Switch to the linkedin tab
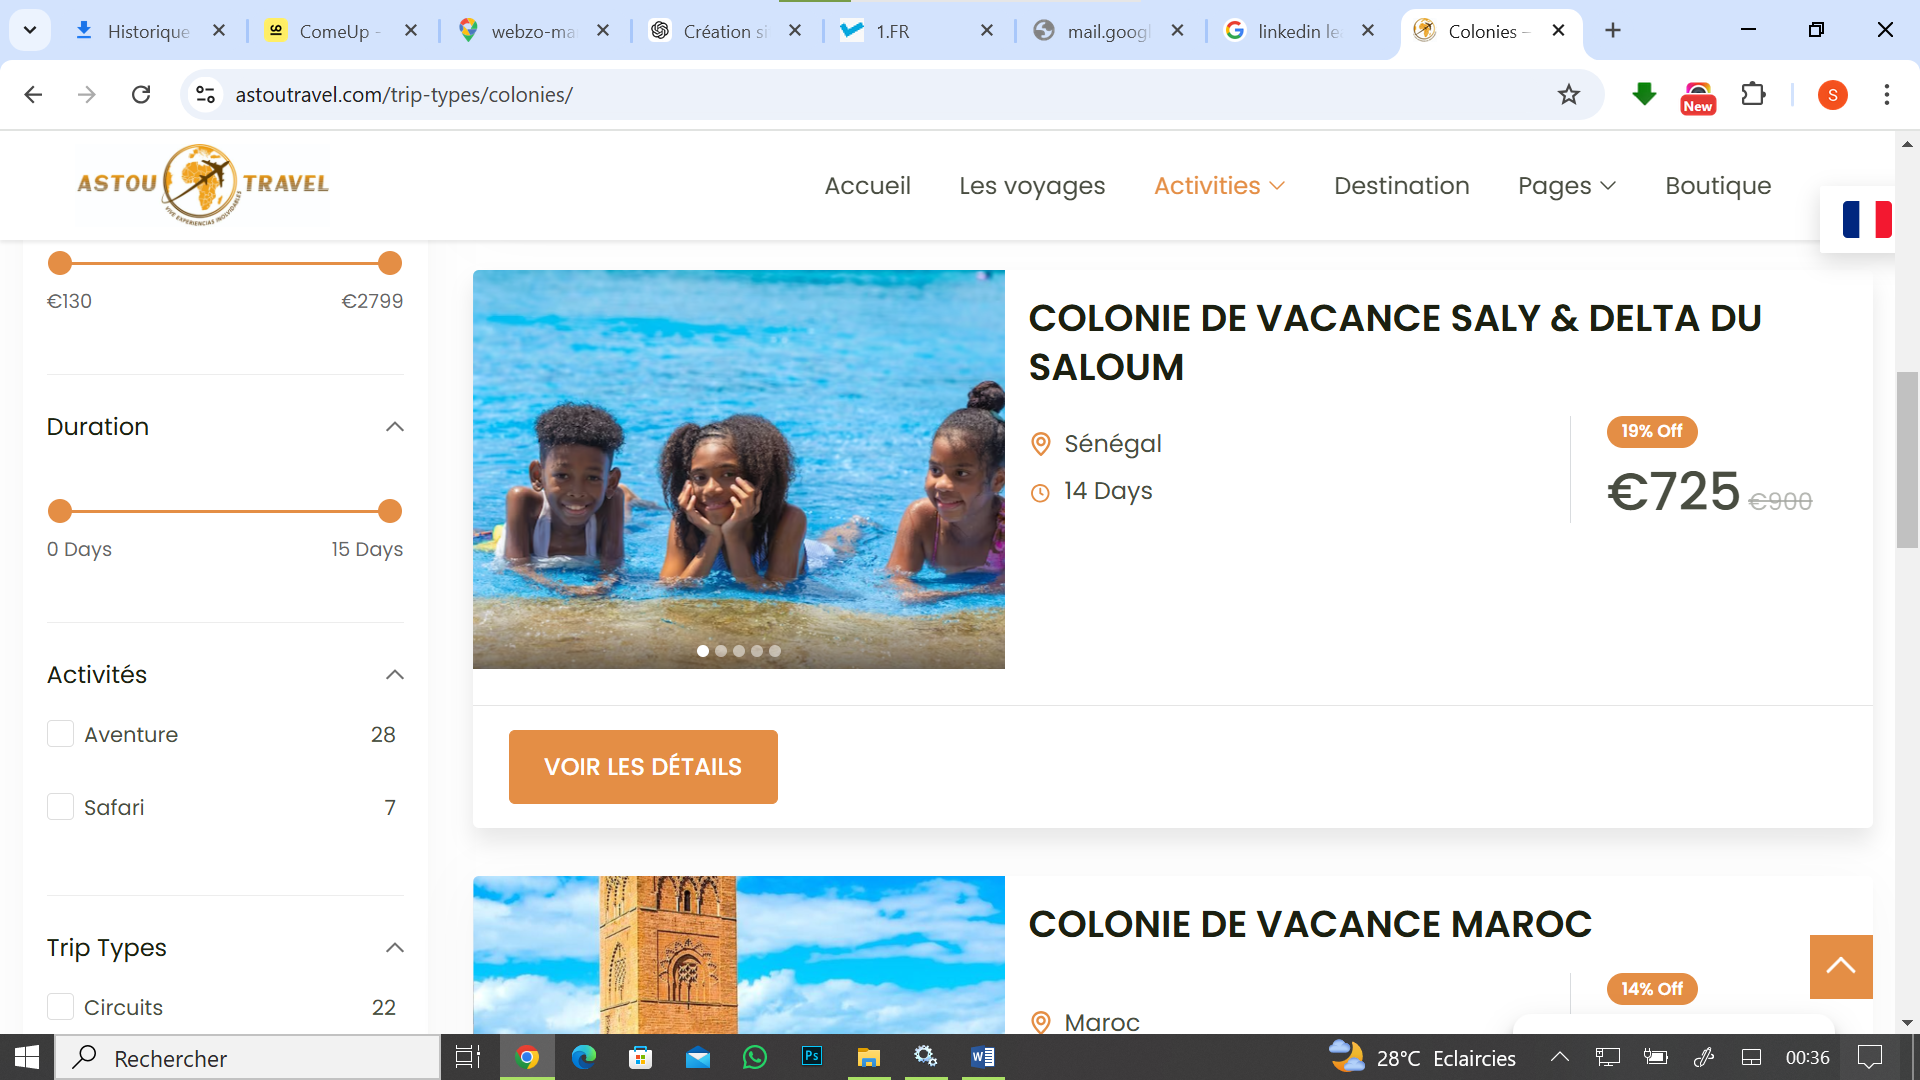Screen dimensions: 1920x1080 pyautogui.click(x=1298, y=31)
